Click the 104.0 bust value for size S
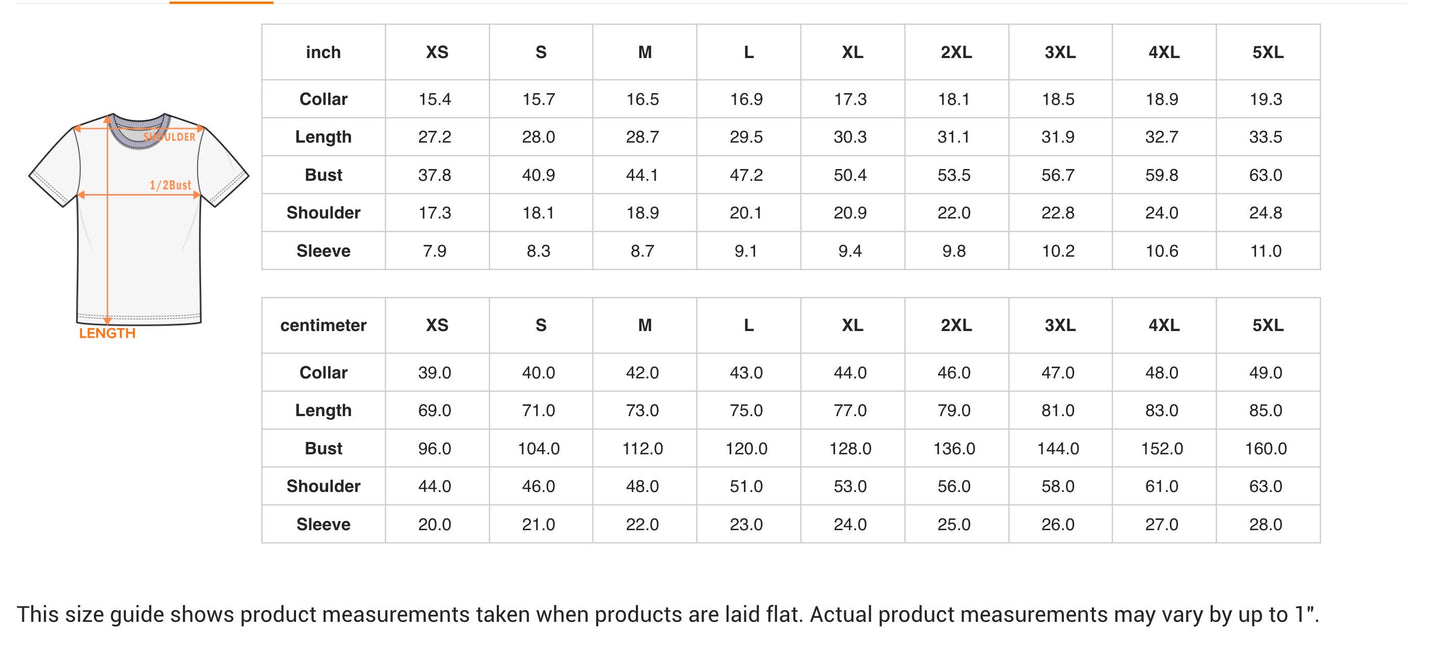Screen dimensions: 1445x657 click(x=539, y=449)
